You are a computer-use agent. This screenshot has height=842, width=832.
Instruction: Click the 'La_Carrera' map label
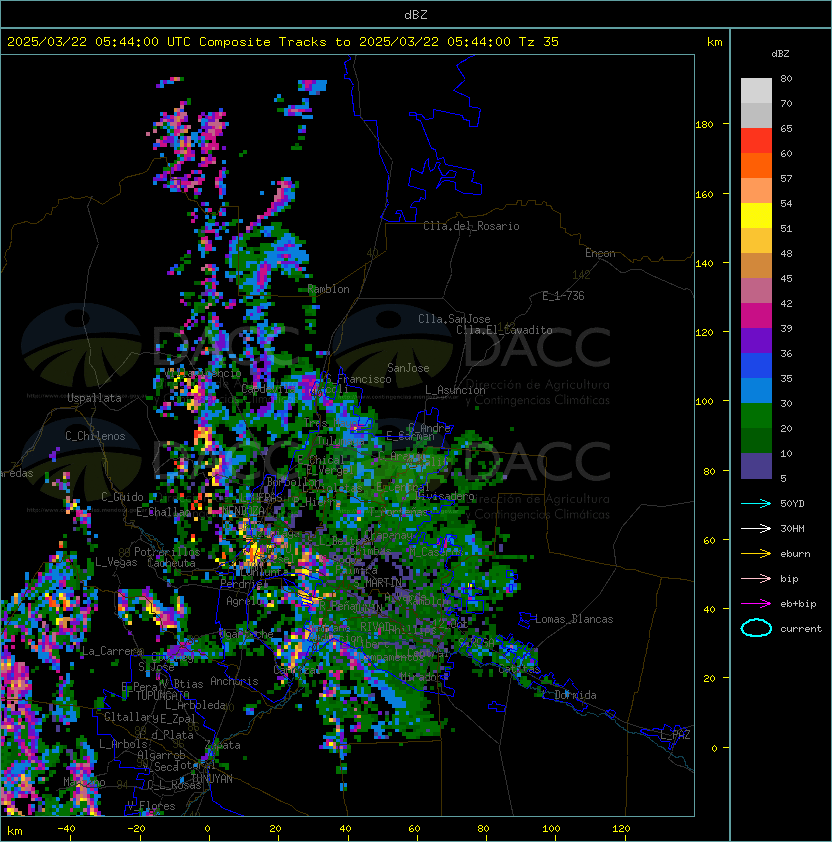coord(113,651)
